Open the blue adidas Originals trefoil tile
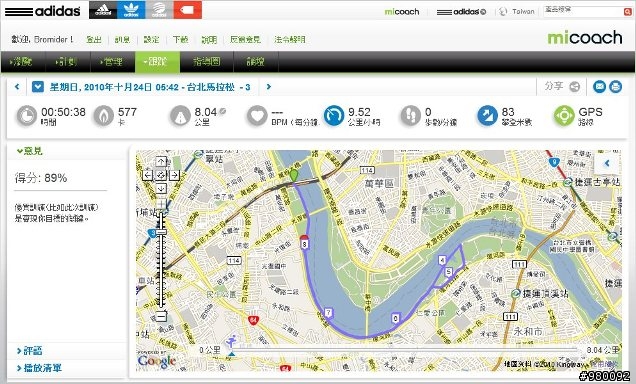The height and width of the screenshot is (384, 636). coord(131,10)
